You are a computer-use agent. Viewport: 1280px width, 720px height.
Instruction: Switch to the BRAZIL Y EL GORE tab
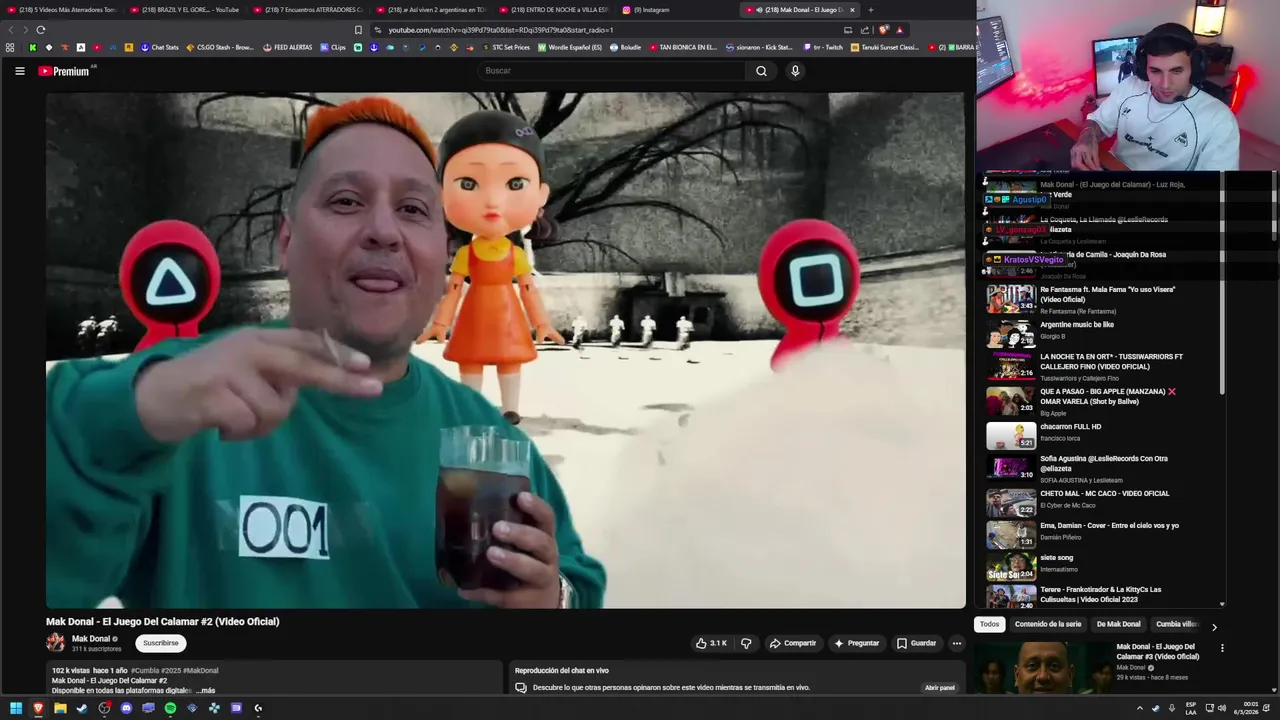point(183,10)
